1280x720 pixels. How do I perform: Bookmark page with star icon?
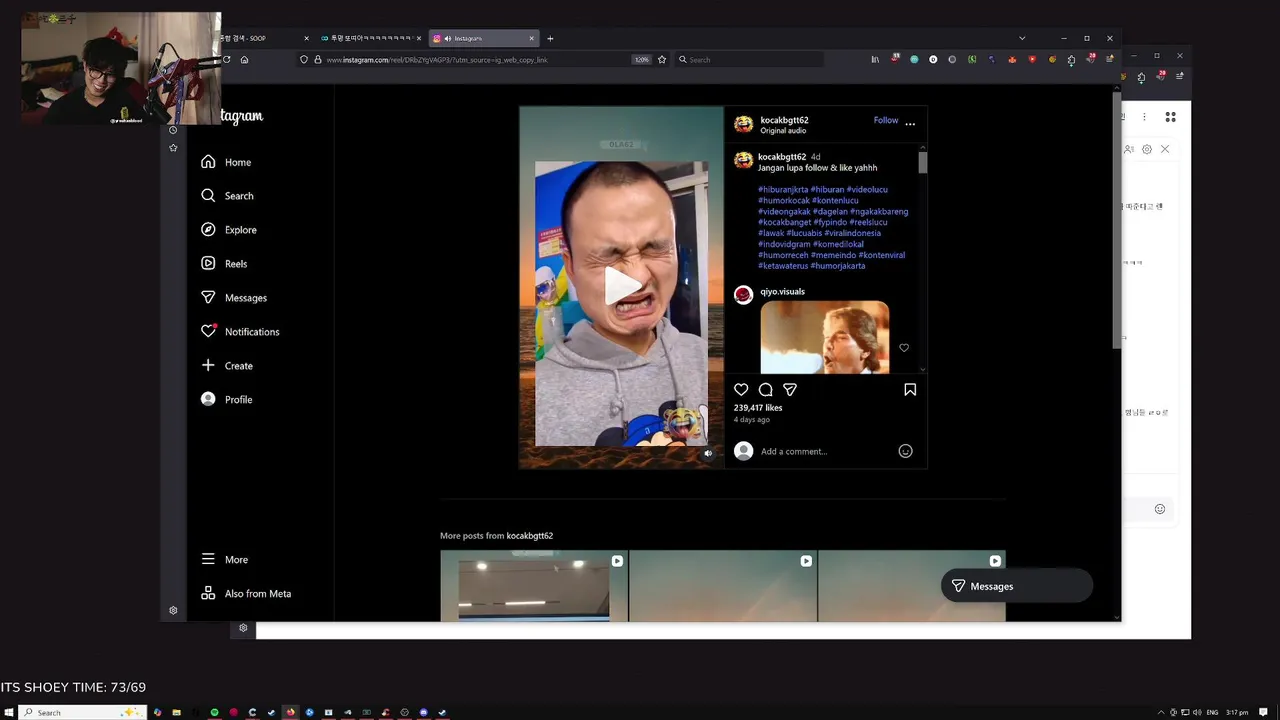662,60
